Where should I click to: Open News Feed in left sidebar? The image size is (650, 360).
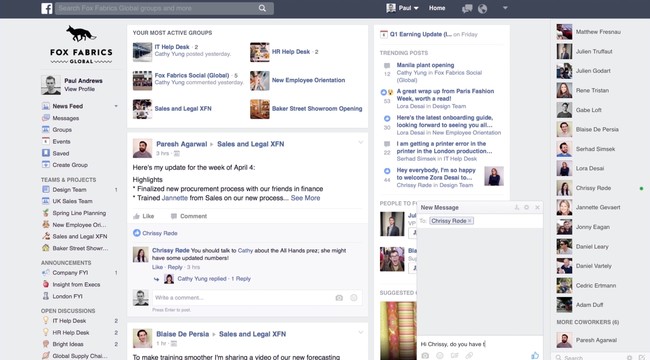tap(68, 106)
